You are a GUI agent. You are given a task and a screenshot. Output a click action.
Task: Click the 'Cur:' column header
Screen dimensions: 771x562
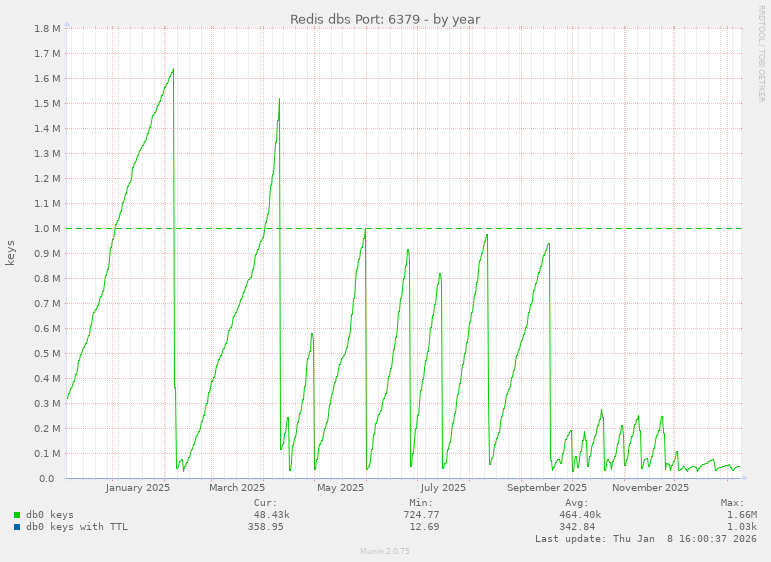266,503
